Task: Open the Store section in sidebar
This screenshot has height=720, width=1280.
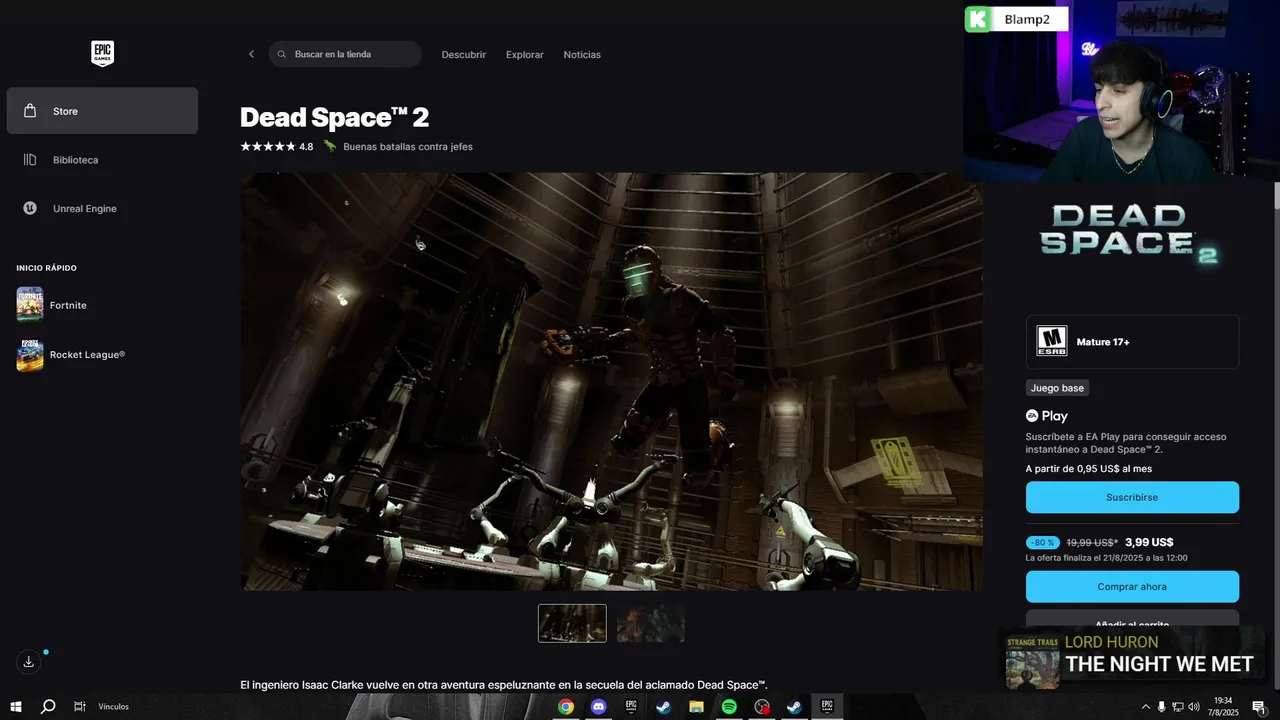Action: pyautogui.click(x=102, y=111)
